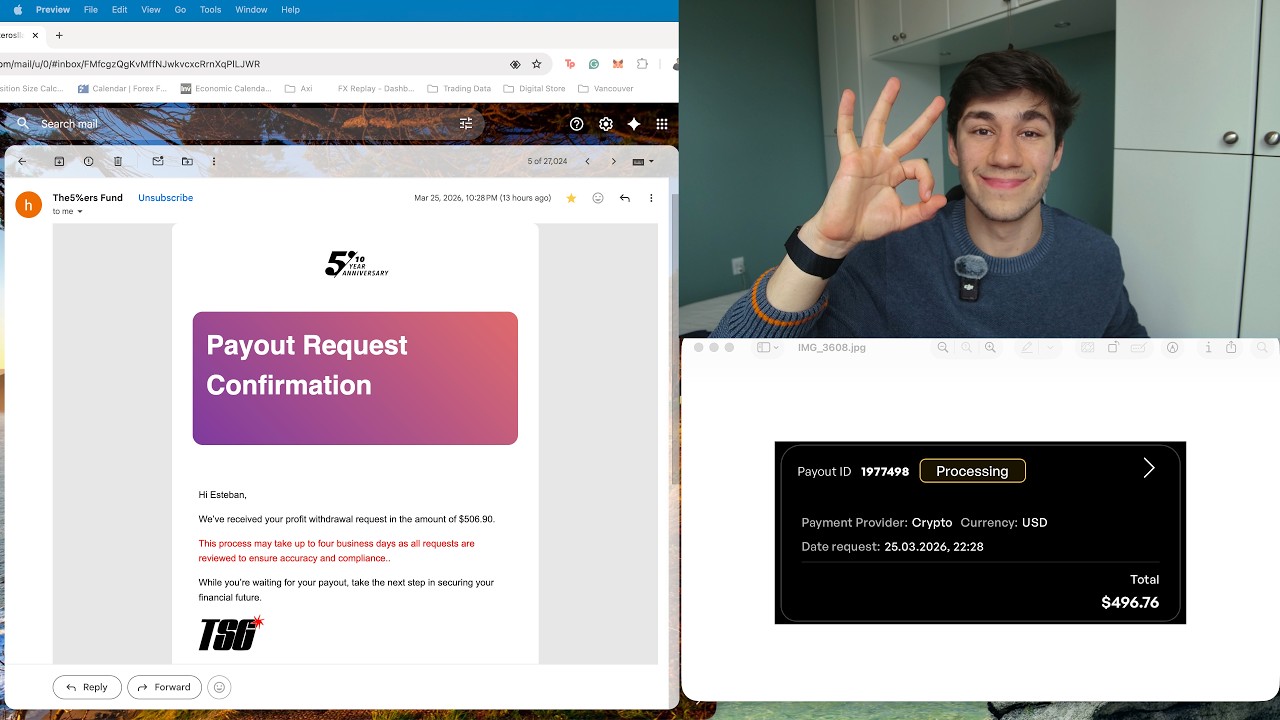This screenshot has width=1280, height=720.
Task: Open Gmail Support help icon
Action: [577, 124]
